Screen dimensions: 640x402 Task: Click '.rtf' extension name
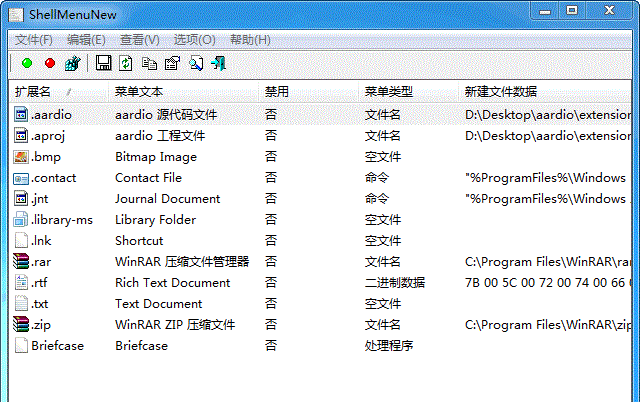(x=39, y=283)
